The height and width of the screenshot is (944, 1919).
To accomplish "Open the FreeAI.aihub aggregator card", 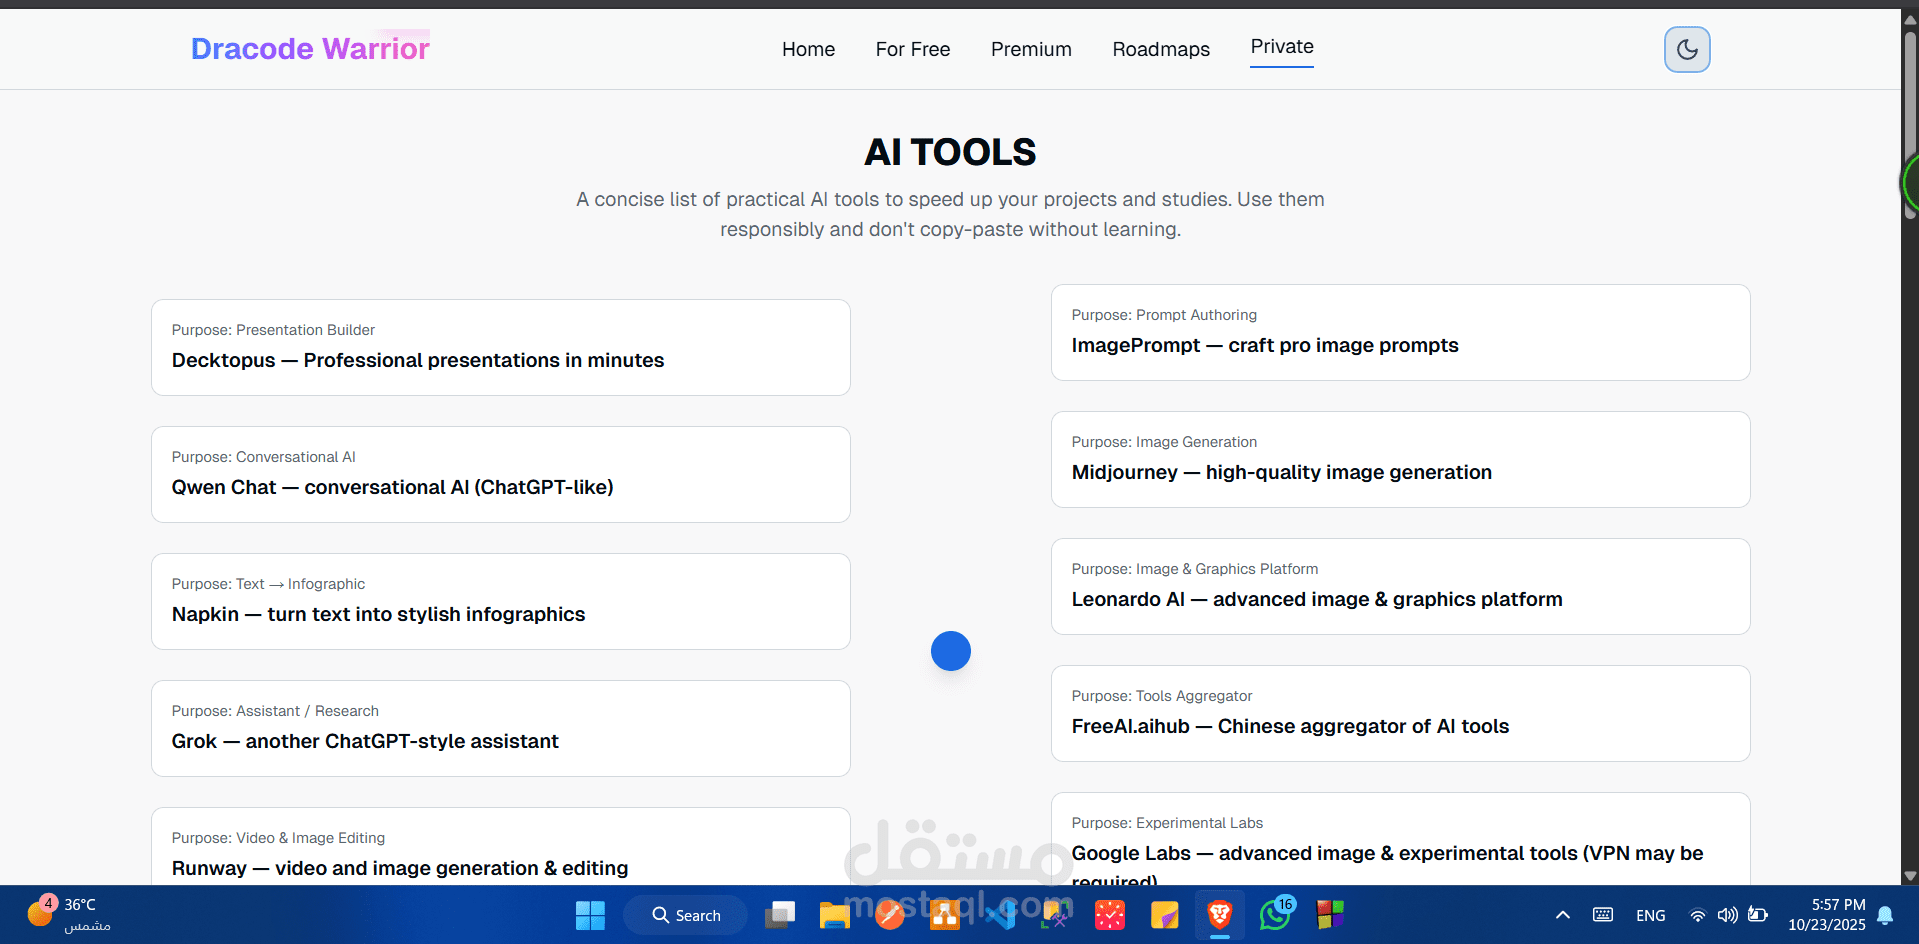I will pos(1401,713).
